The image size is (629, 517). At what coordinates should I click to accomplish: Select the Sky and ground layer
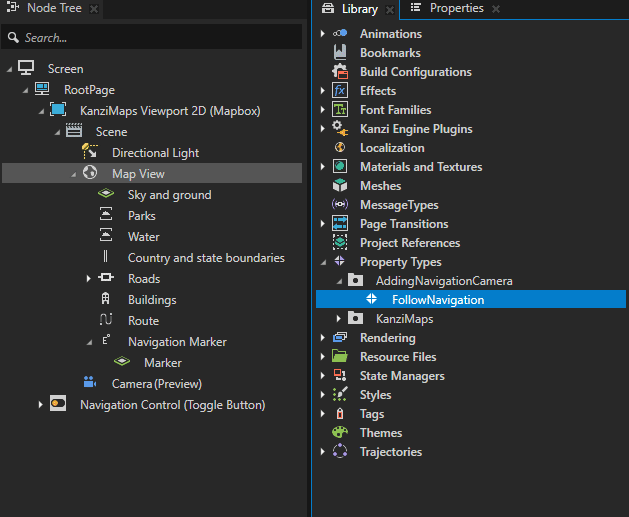pos(169,195)
